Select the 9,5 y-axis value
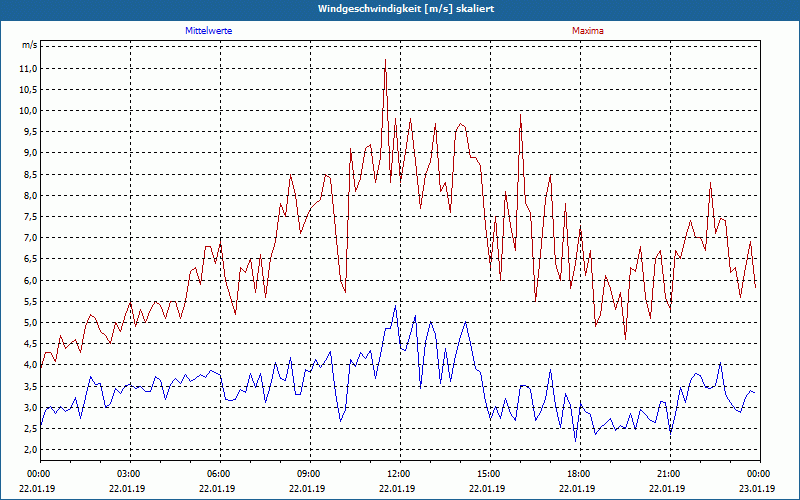Viewport: 800px width, 500px height. 30,132
